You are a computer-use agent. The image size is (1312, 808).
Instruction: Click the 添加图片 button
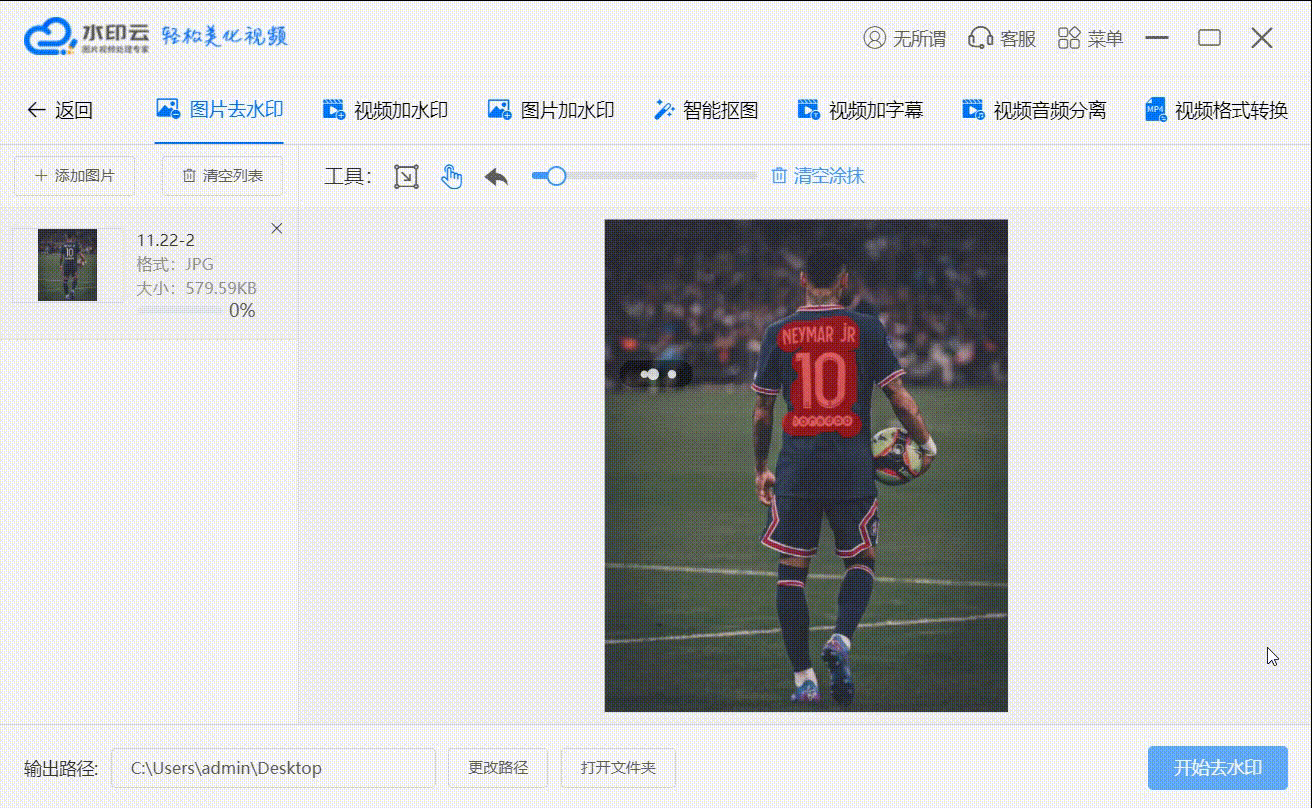tap(75, 176)
